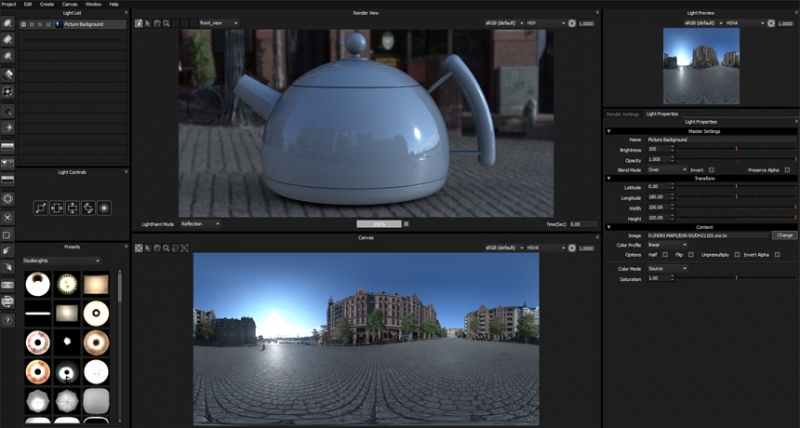The width and height of the screenshot is (800, 428).
Task: Click the Brightness slider track
Action: pos(736,149)
